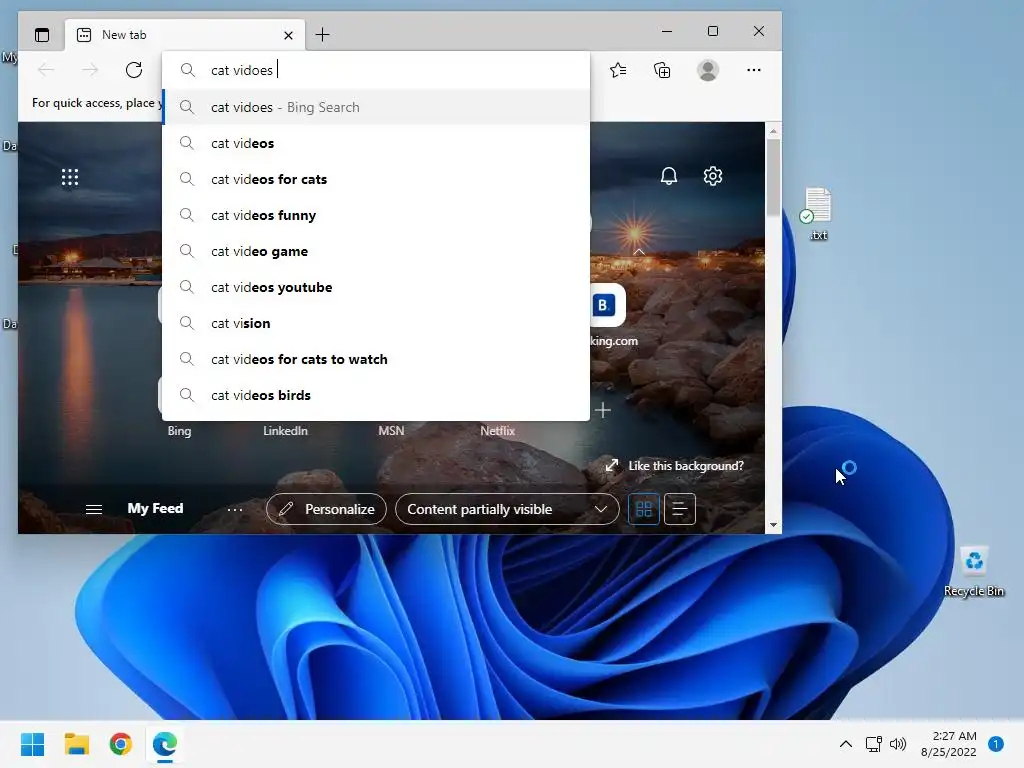1024x768 pixels.
Task: Open the Windows Start button
Action: 32,744
